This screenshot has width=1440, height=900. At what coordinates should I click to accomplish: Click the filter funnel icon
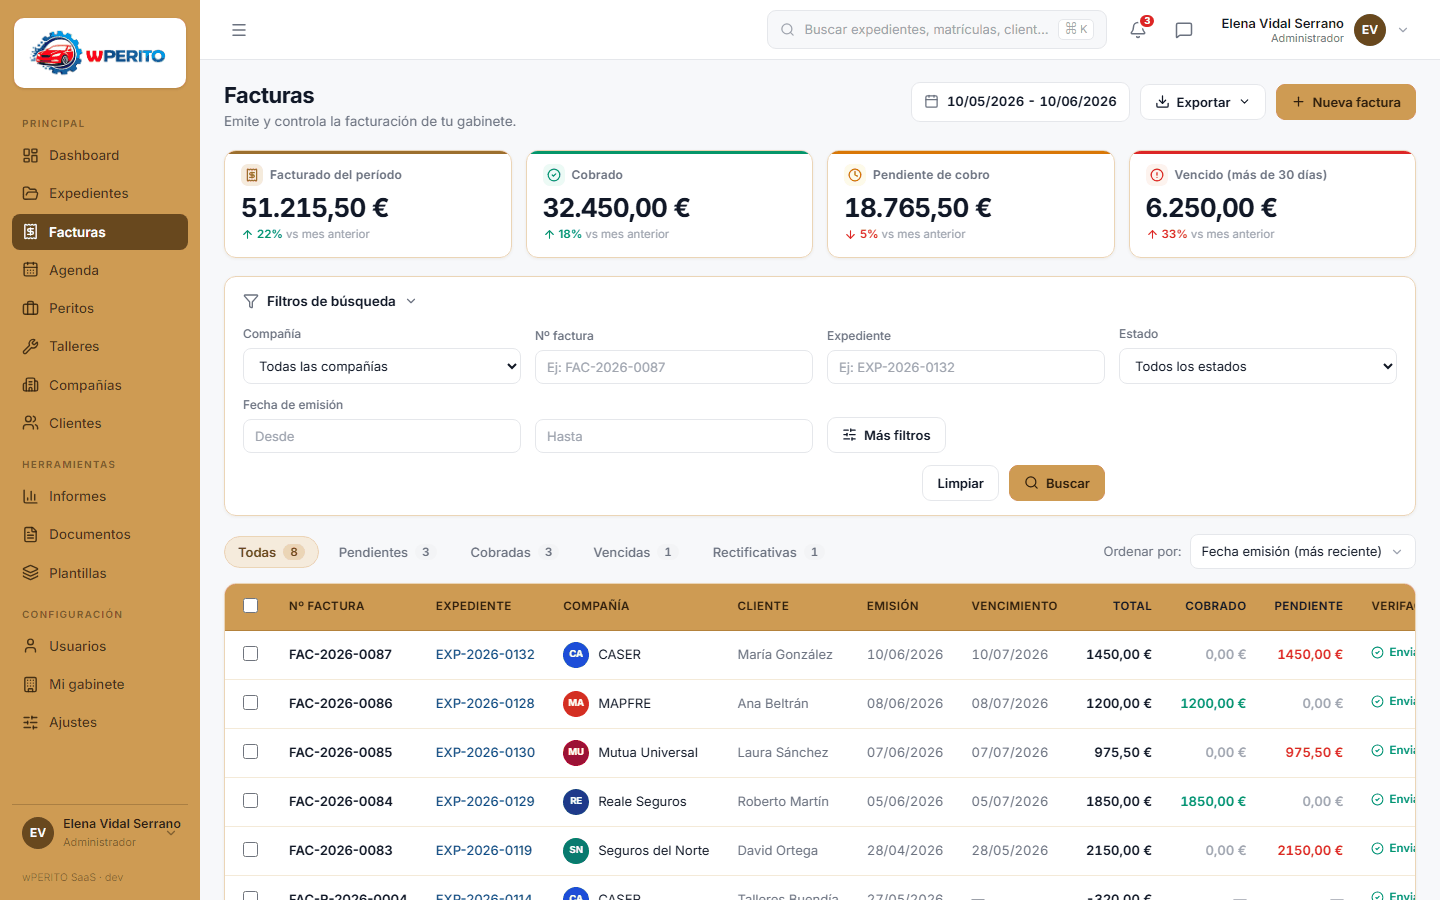coord(251,301)
